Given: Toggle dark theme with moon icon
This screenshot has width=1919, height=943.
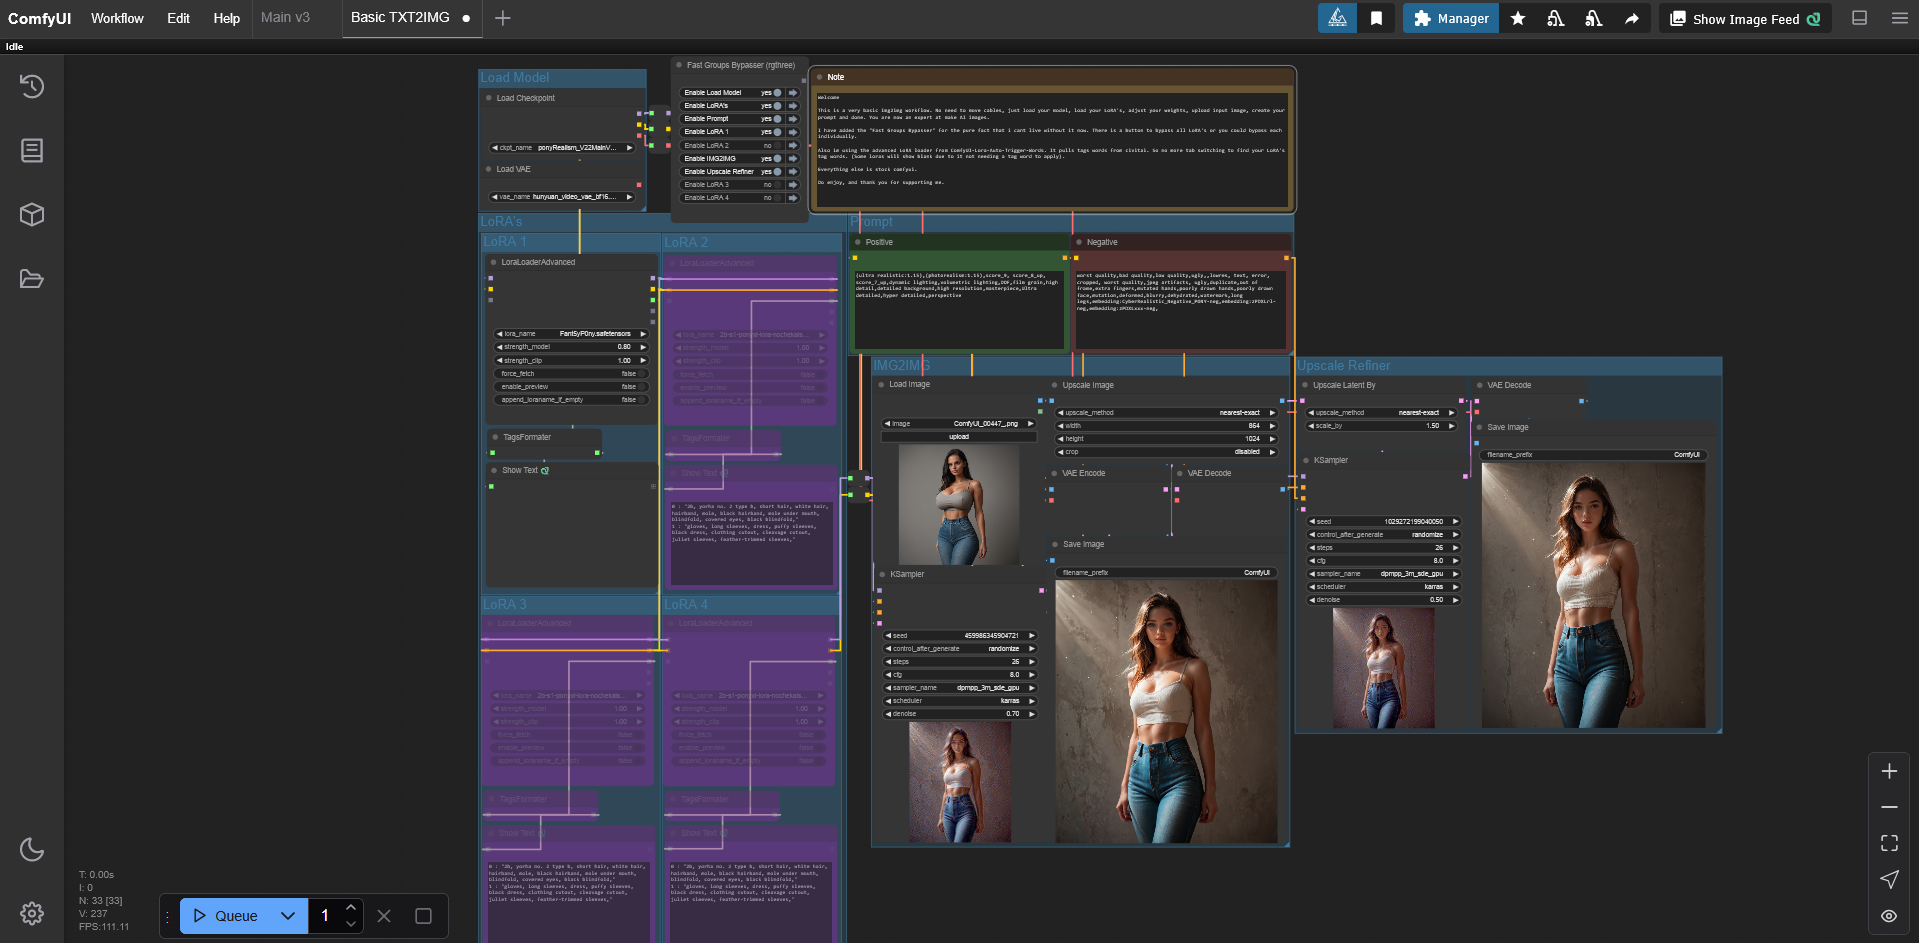Looking at the screenshot, I should 32,850.
